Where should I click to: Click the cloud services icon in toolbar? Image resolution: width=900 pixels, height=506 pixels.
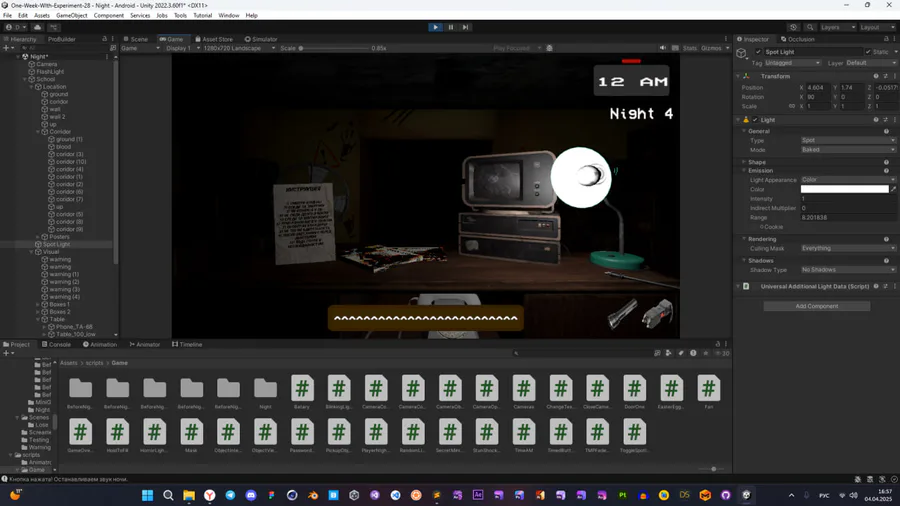coord(37,27)
